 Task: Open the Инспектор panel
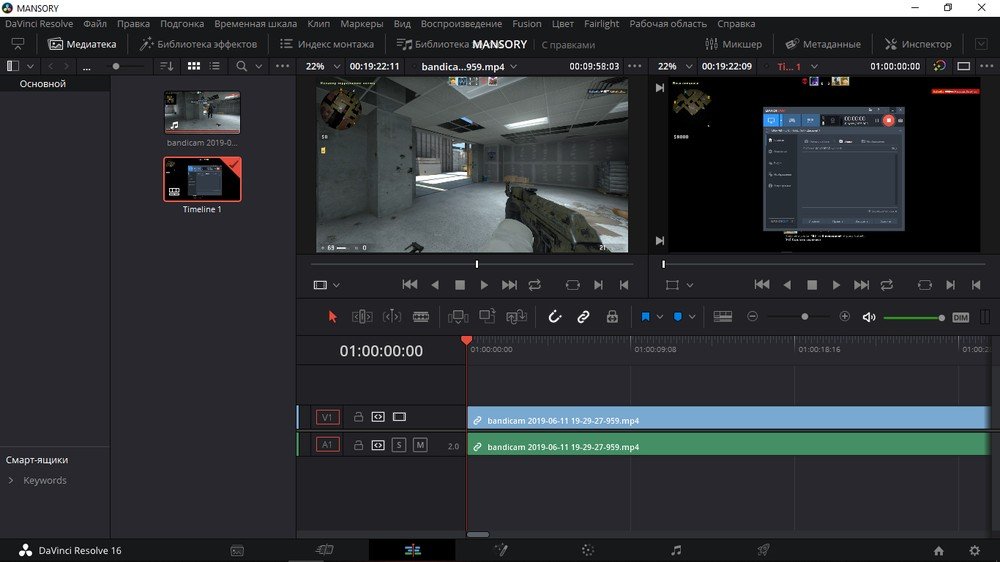pyautogui.click(x=918, y=44)
